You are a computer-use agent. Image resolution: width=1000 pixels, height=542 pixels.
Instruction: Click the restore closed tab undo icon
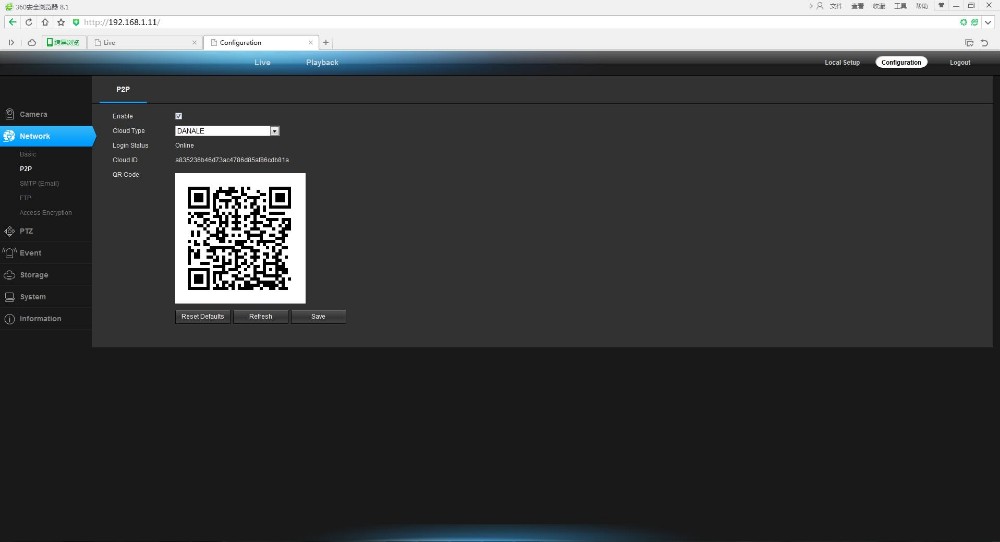click(x=985, y=43)
